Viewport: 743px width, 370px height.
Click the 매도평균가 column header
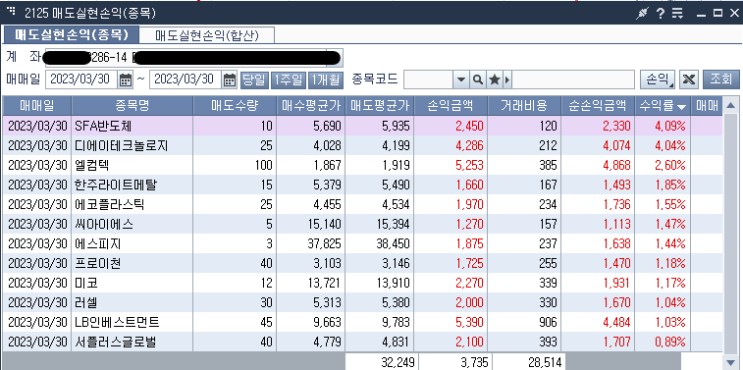(x=380, y=106)
